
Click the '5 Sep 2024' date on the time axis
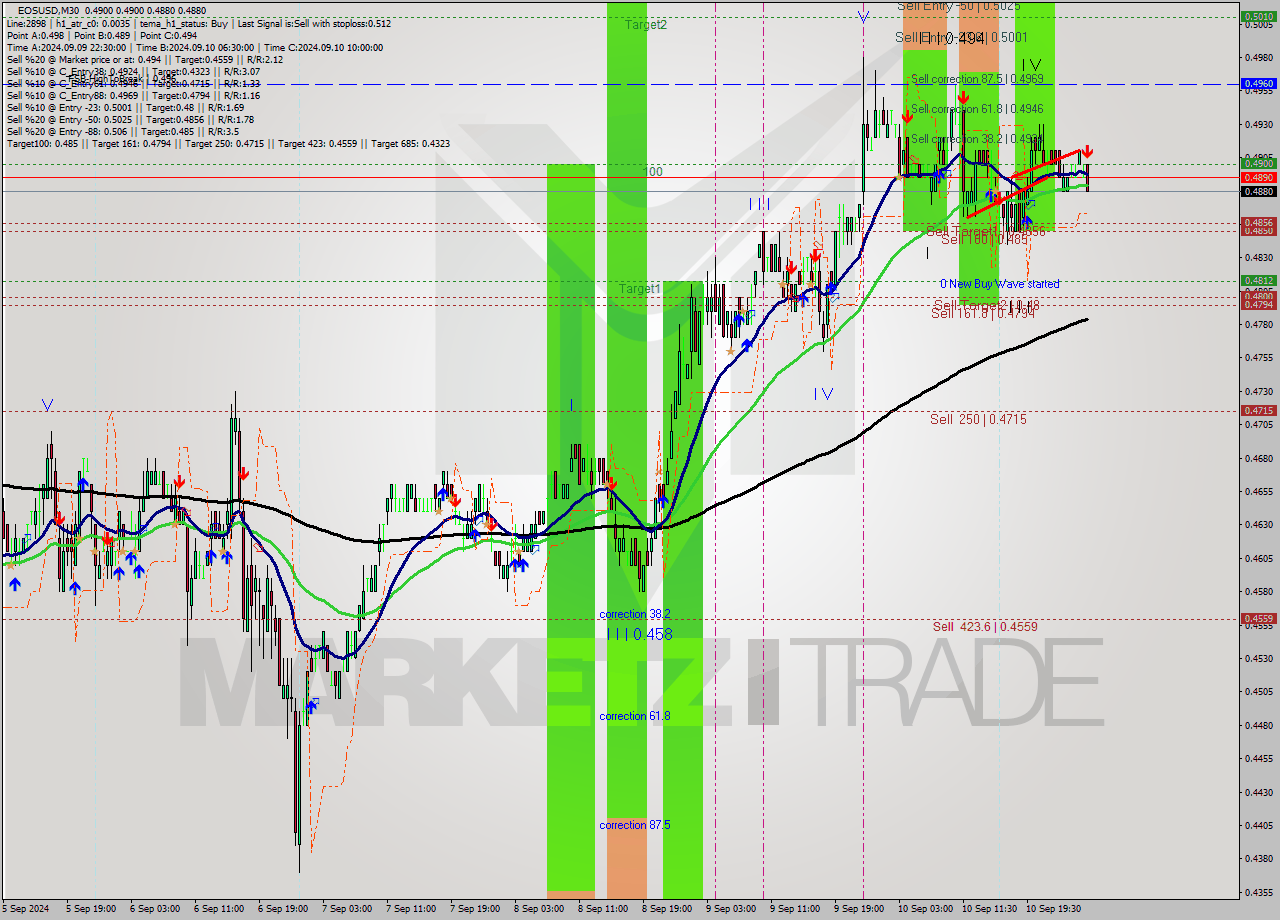[x=26, y=909]
